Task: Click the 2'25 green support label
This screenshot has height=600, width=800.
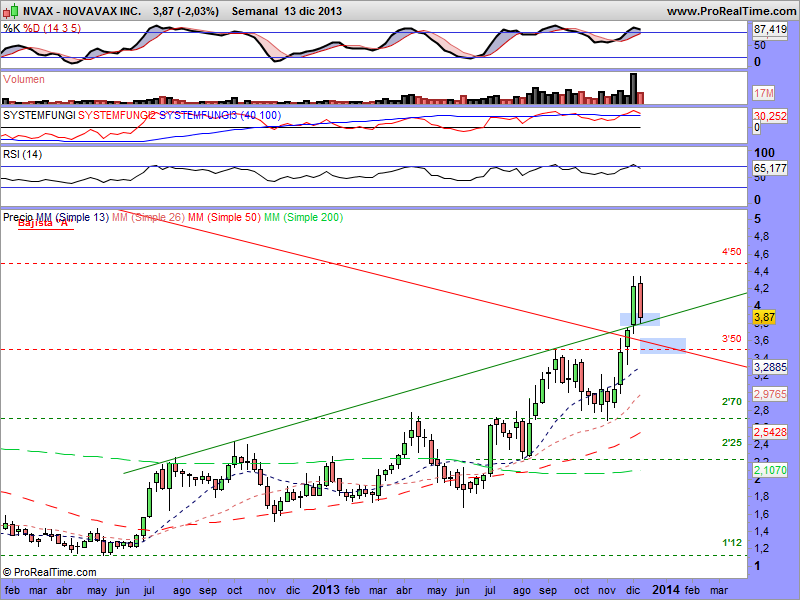Action: coord(731,442)
